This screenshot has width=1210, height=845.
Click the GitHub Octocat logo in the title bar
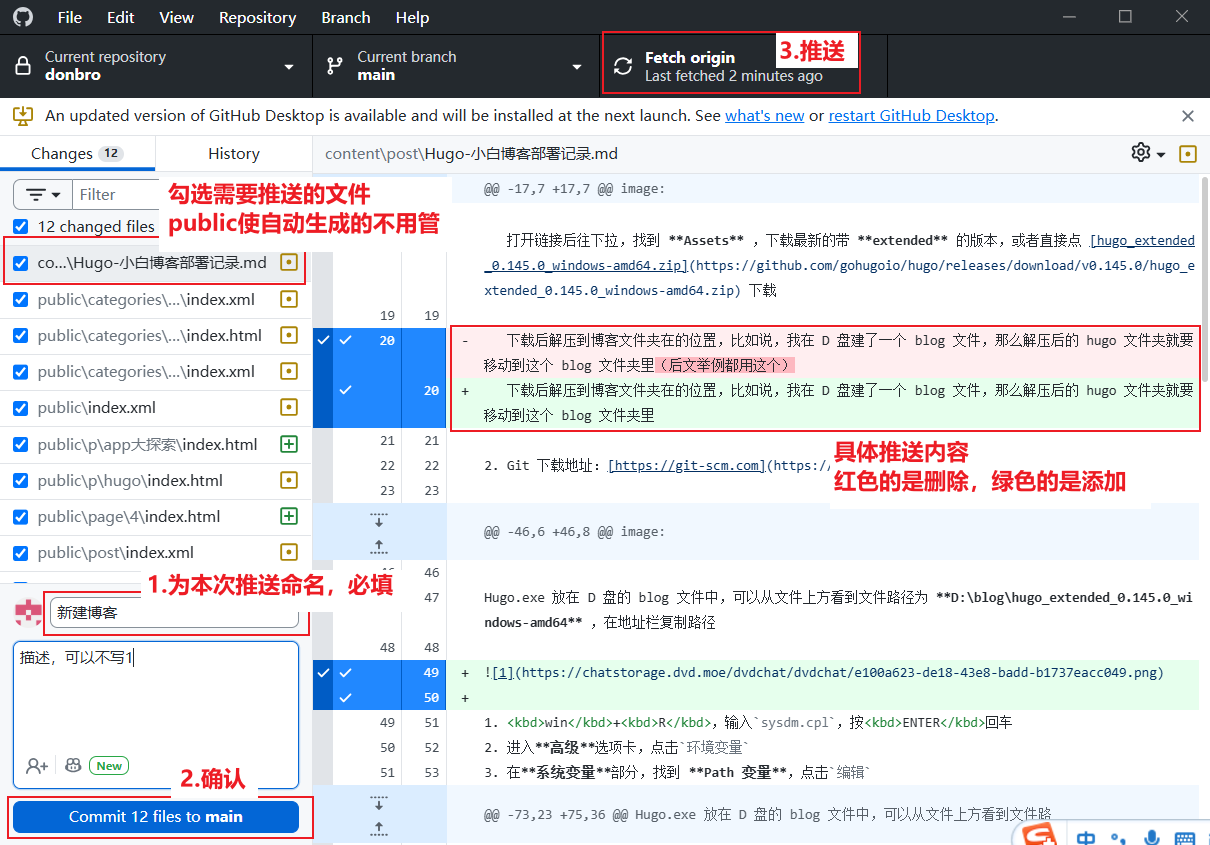point(22,17)
